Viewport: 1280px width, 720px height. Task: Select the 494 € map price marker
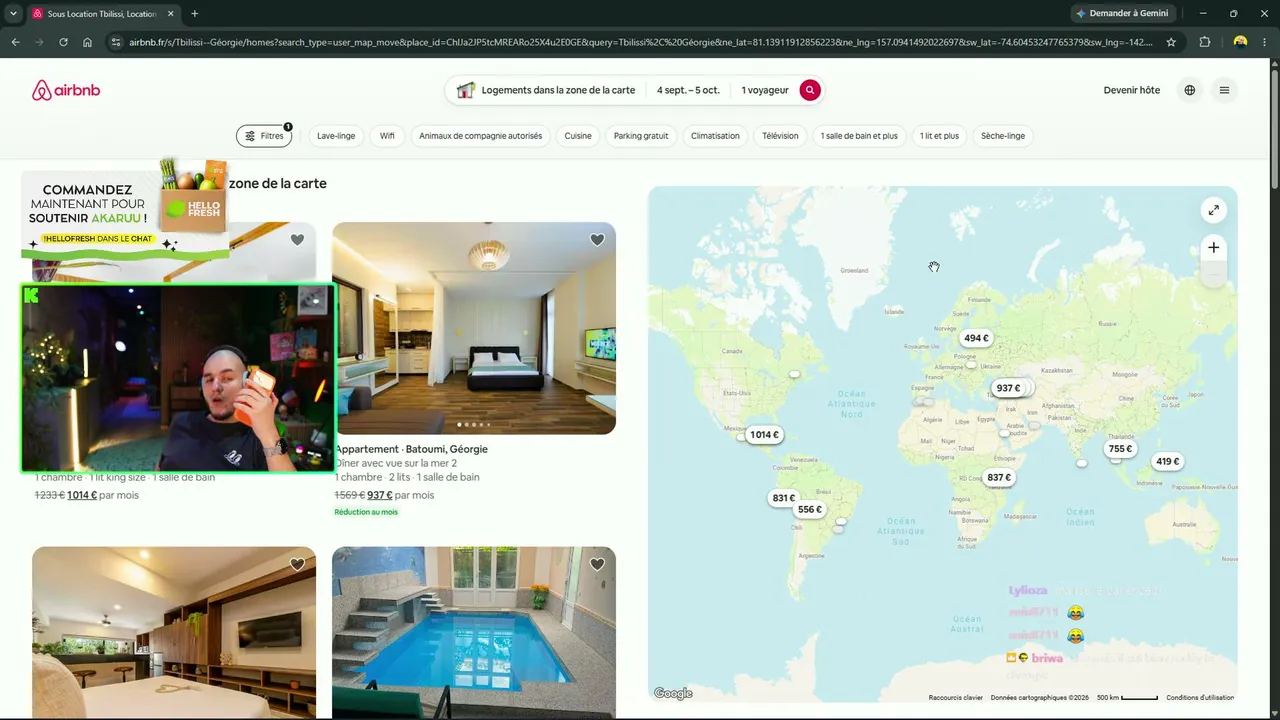pyautogui.click(x=976, y=338)
